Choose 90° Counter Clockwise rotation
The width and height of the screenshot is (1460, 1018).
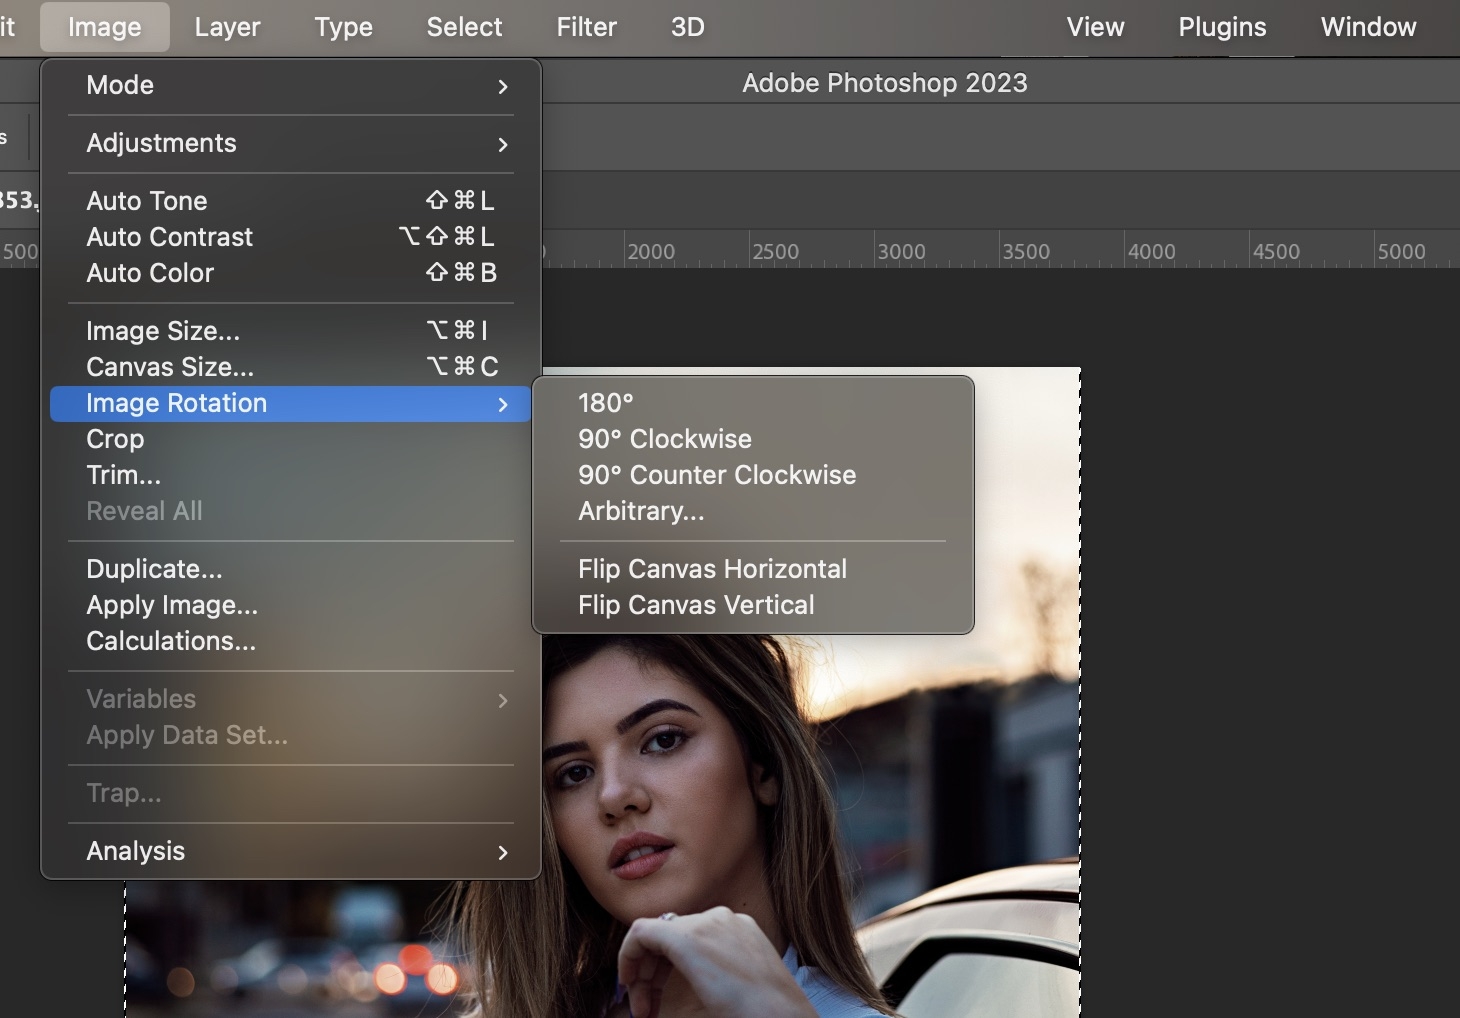717,475
